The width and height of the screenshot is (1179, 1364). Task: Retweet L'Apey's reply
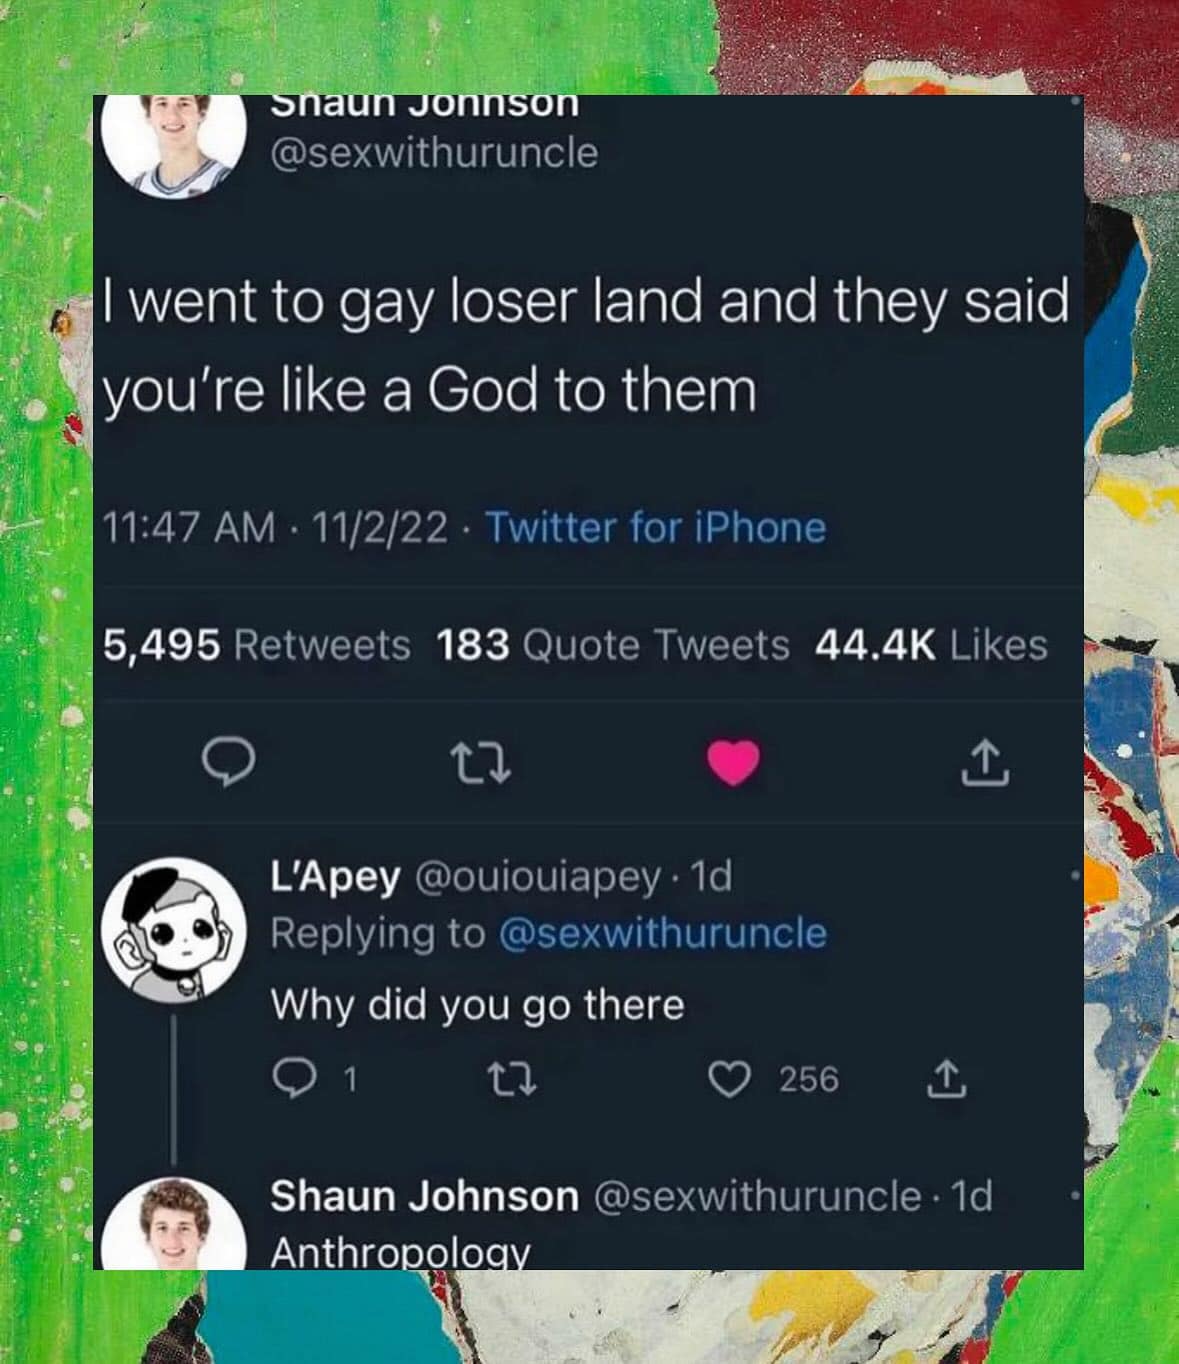512,1080
